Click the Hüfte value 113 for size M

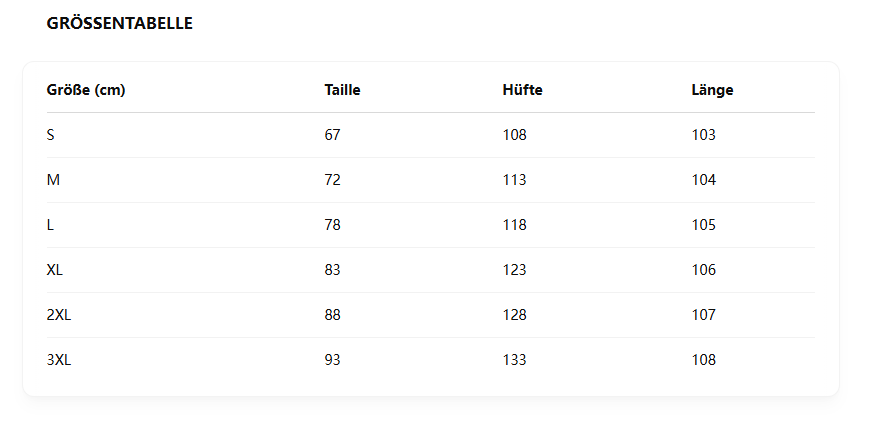pyautogui.click(x=515, y=180)
